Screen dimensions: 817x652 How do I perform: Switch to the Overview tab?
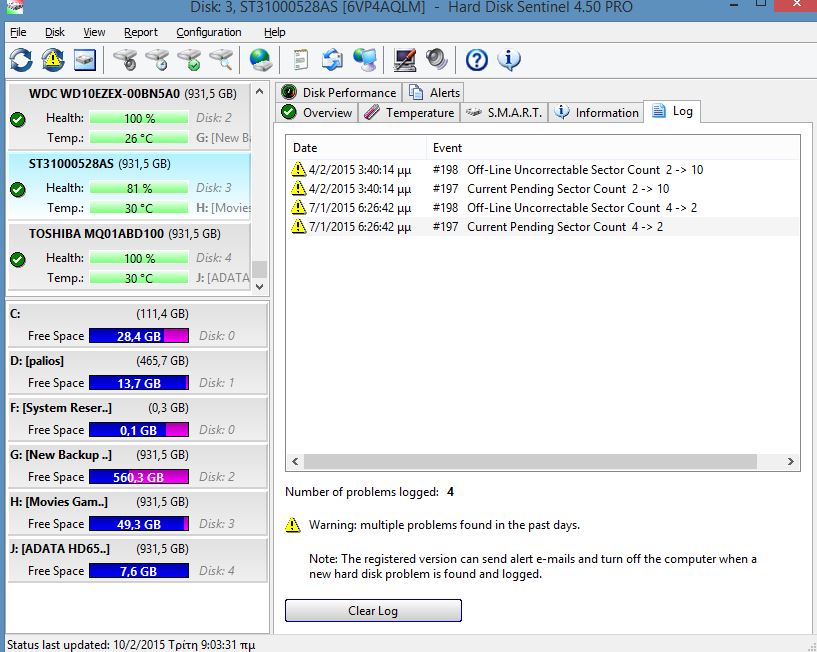(317, 113)
